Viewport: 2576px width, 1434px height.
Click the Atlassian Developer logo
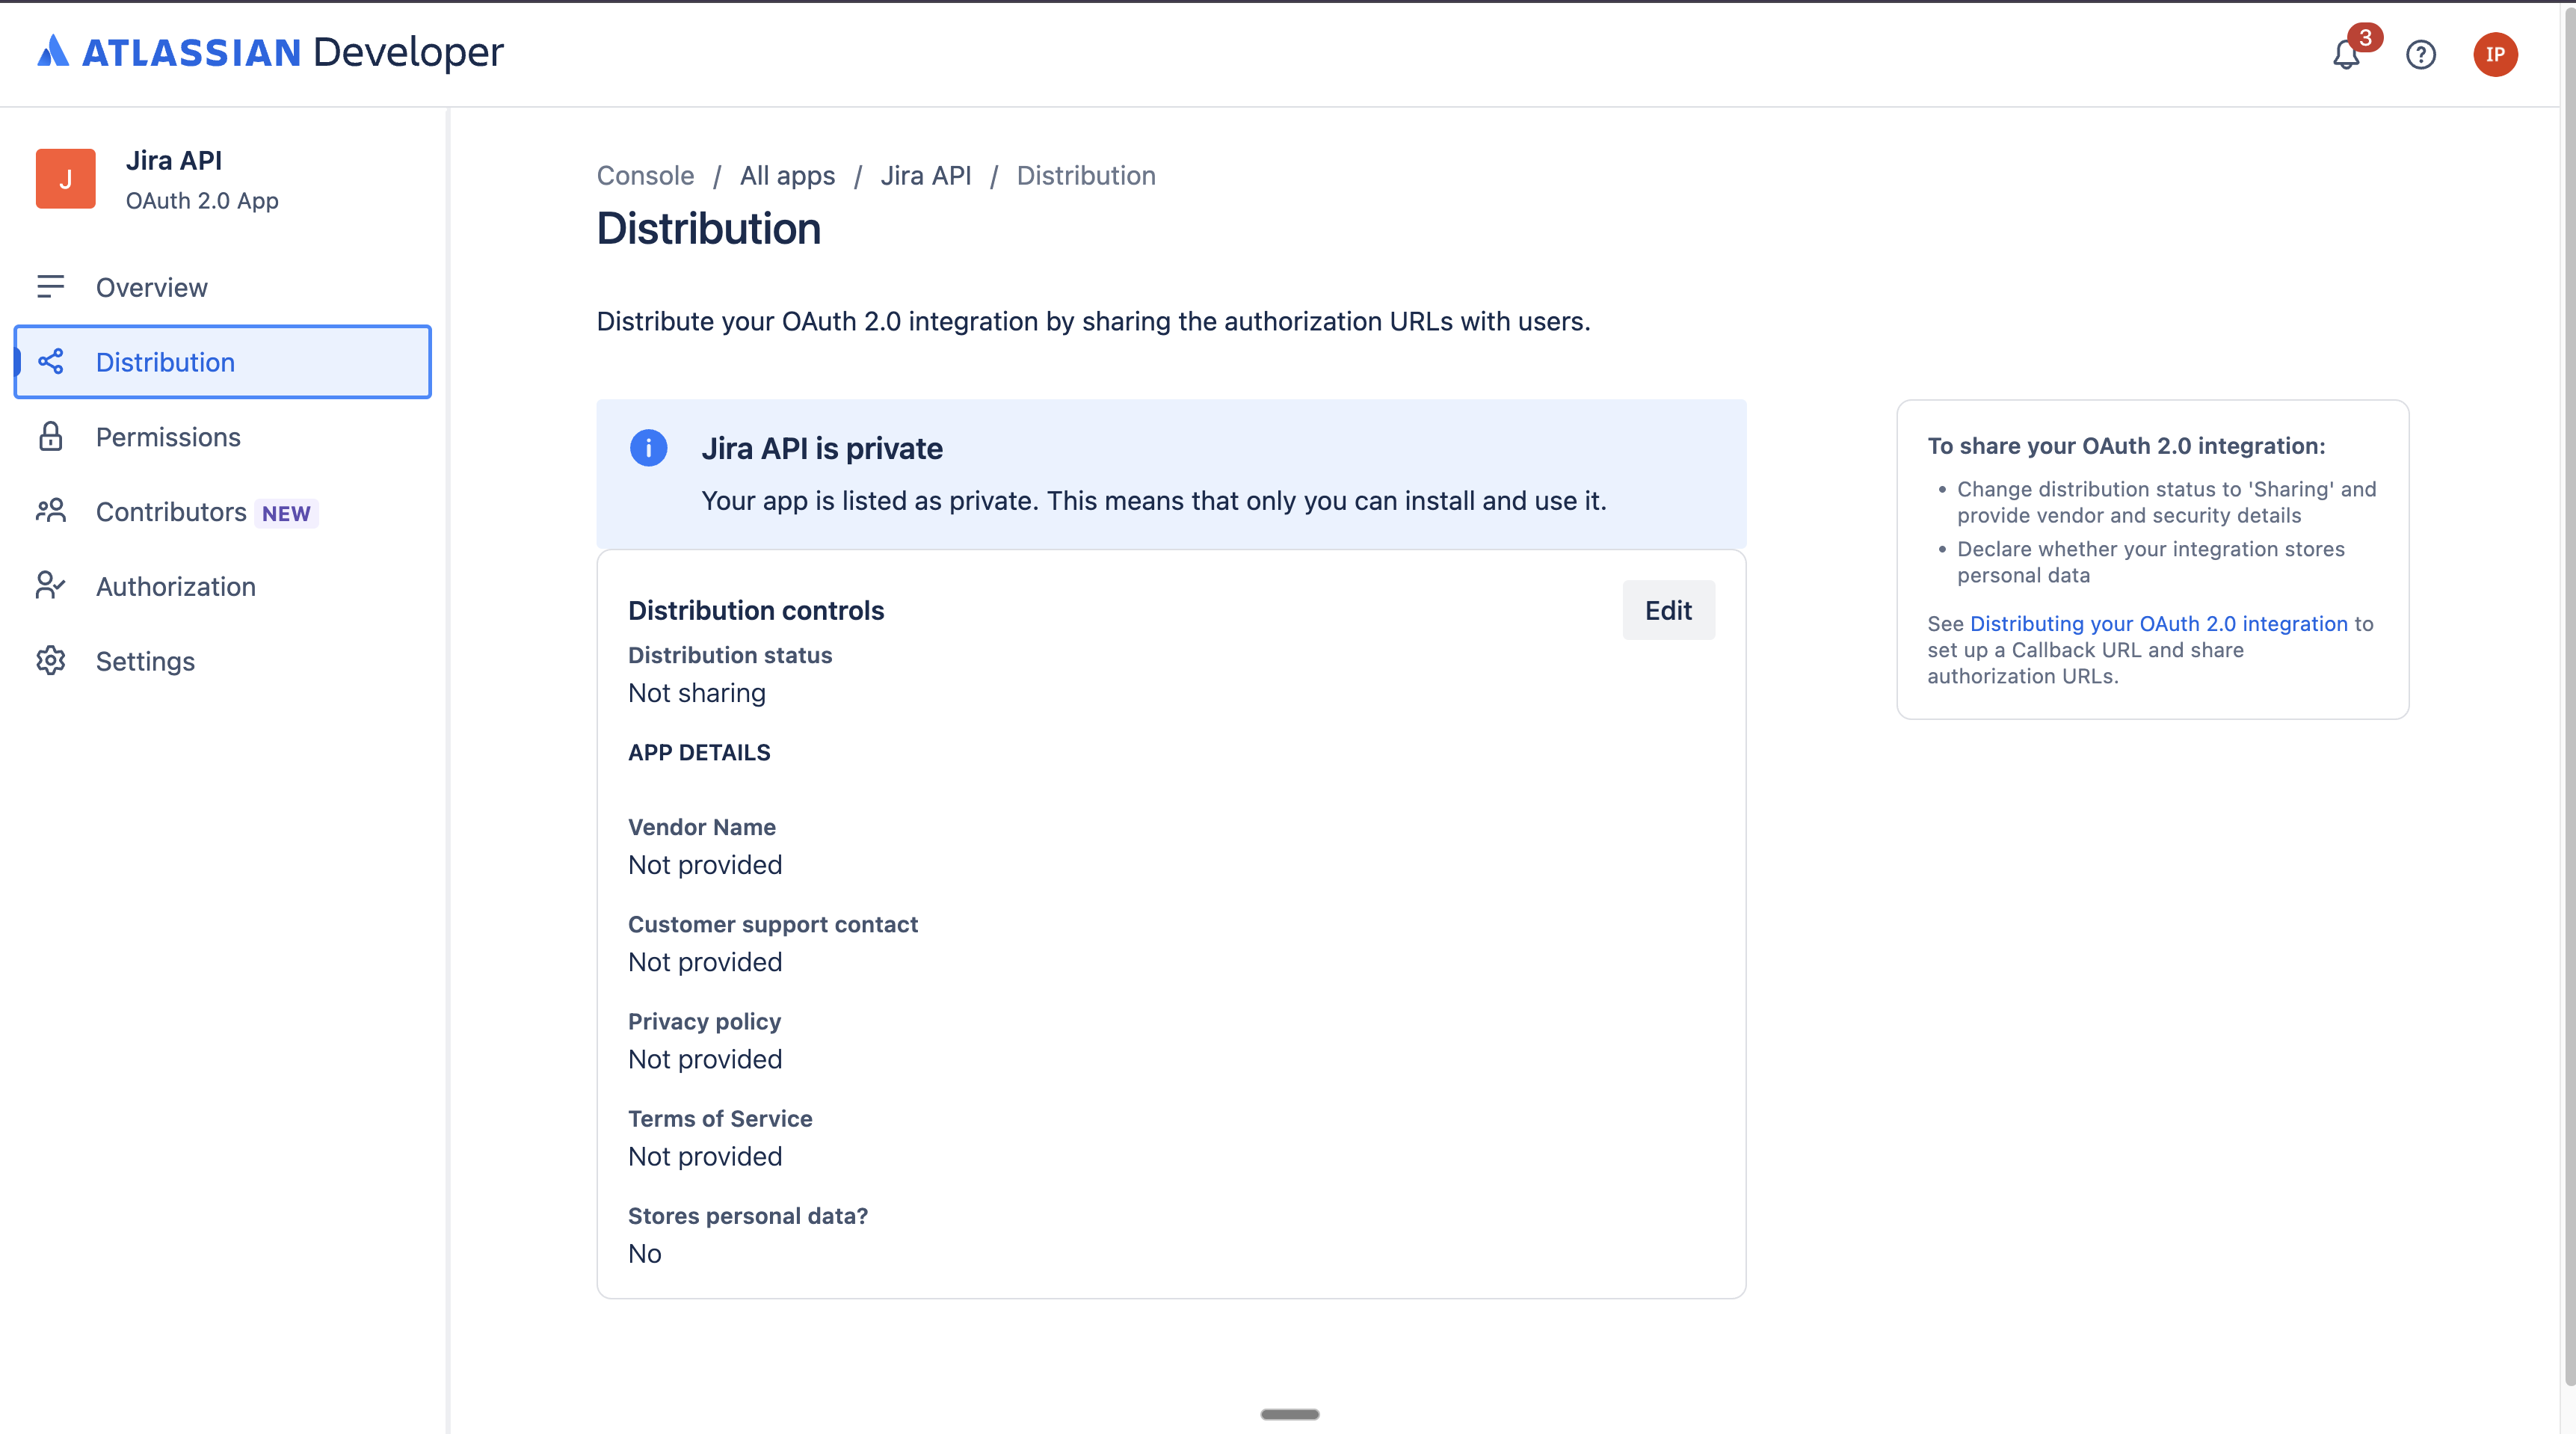[x=270, y=52]
